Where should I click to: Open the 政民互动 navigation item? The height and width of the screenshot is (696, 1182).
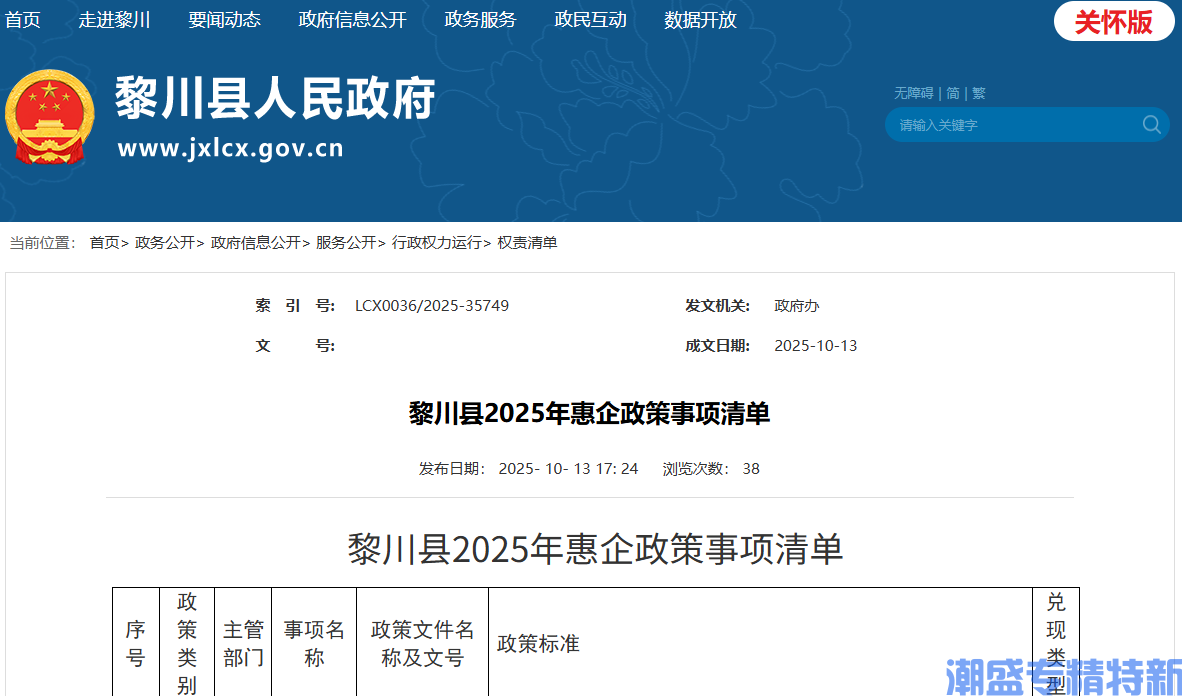click(x=590, y=20)
